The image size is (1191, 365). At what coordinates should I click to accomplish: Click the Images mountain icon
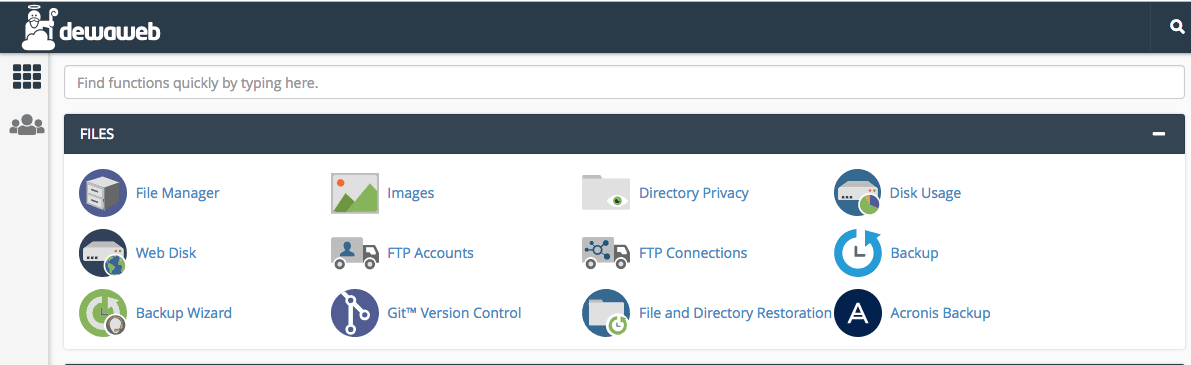pyautogui.click(x=355, y=193)
